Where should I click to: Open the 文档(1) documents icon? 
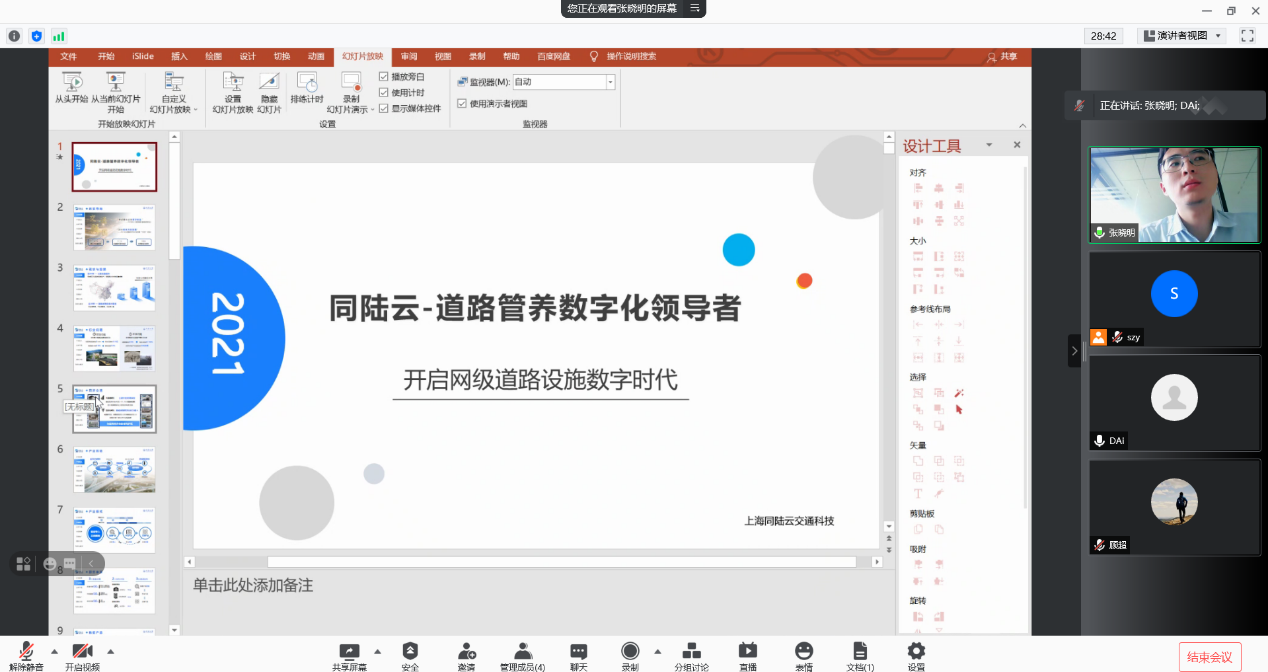point(860,651)
